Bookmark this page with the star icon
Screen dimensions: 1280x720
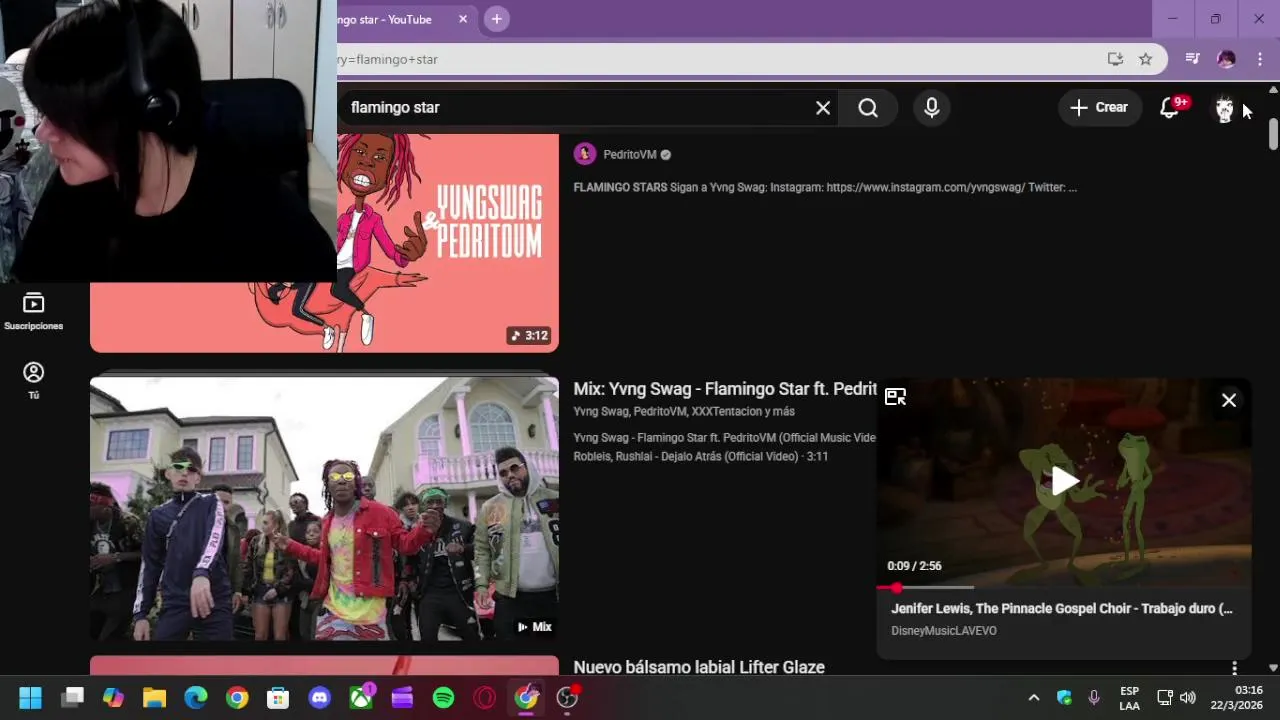[x=1146, y=59]
